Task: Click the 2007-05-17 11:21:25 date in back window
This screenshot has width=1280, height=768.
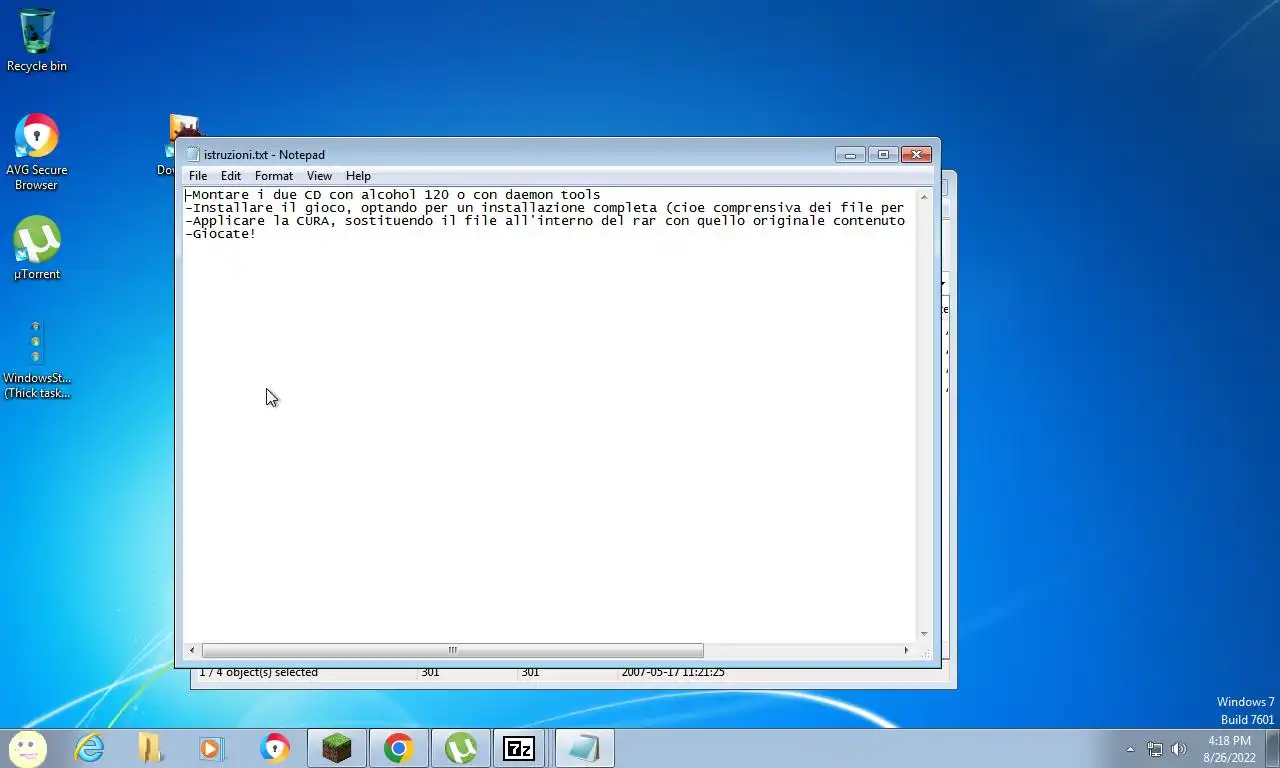Action: (x=673, y=673)
